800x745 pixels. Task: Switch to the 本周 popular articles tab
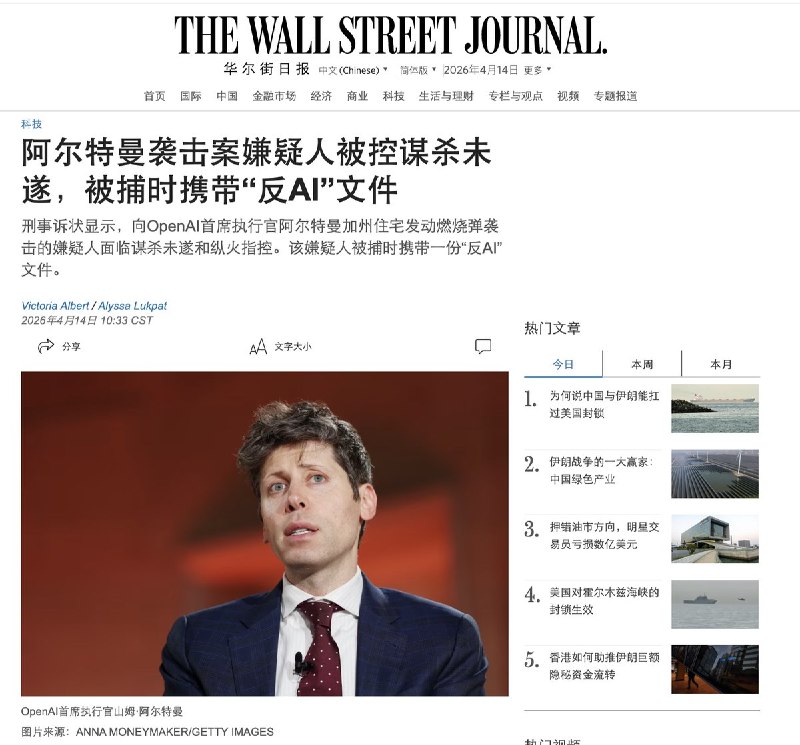642,364
